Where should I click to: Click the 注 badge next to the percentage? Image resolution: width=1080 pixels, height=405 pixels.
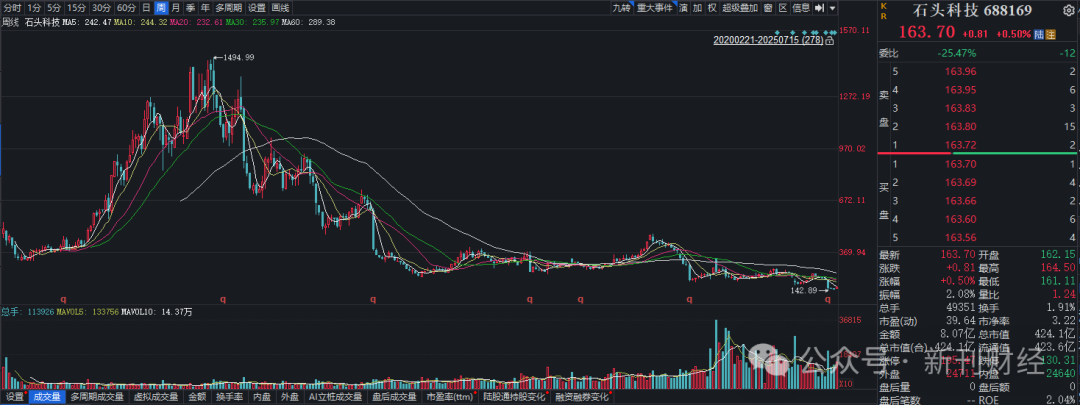click(1052, 33)
